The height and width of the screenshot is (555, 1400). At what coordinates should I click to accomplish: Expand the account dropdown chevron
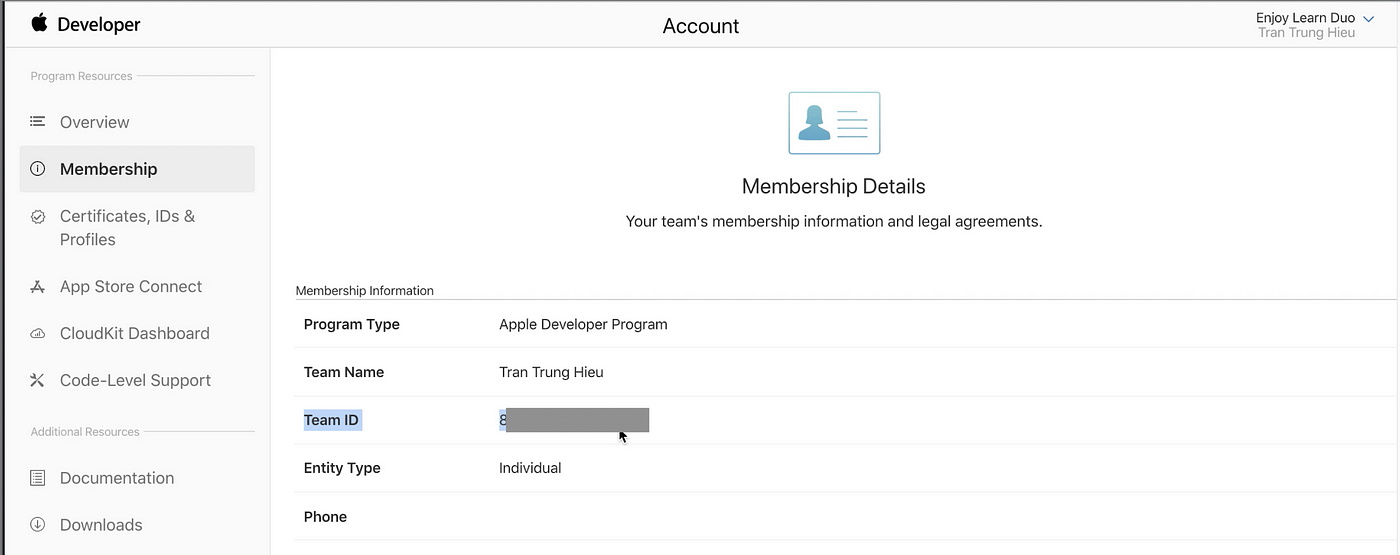[1369, 18]
